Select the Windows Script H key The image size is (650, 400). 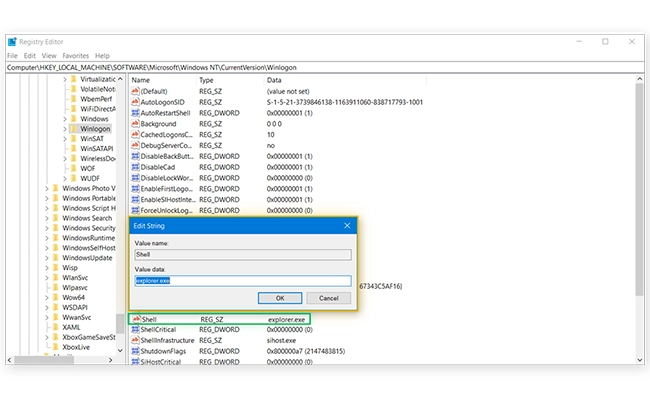(89, 208)
